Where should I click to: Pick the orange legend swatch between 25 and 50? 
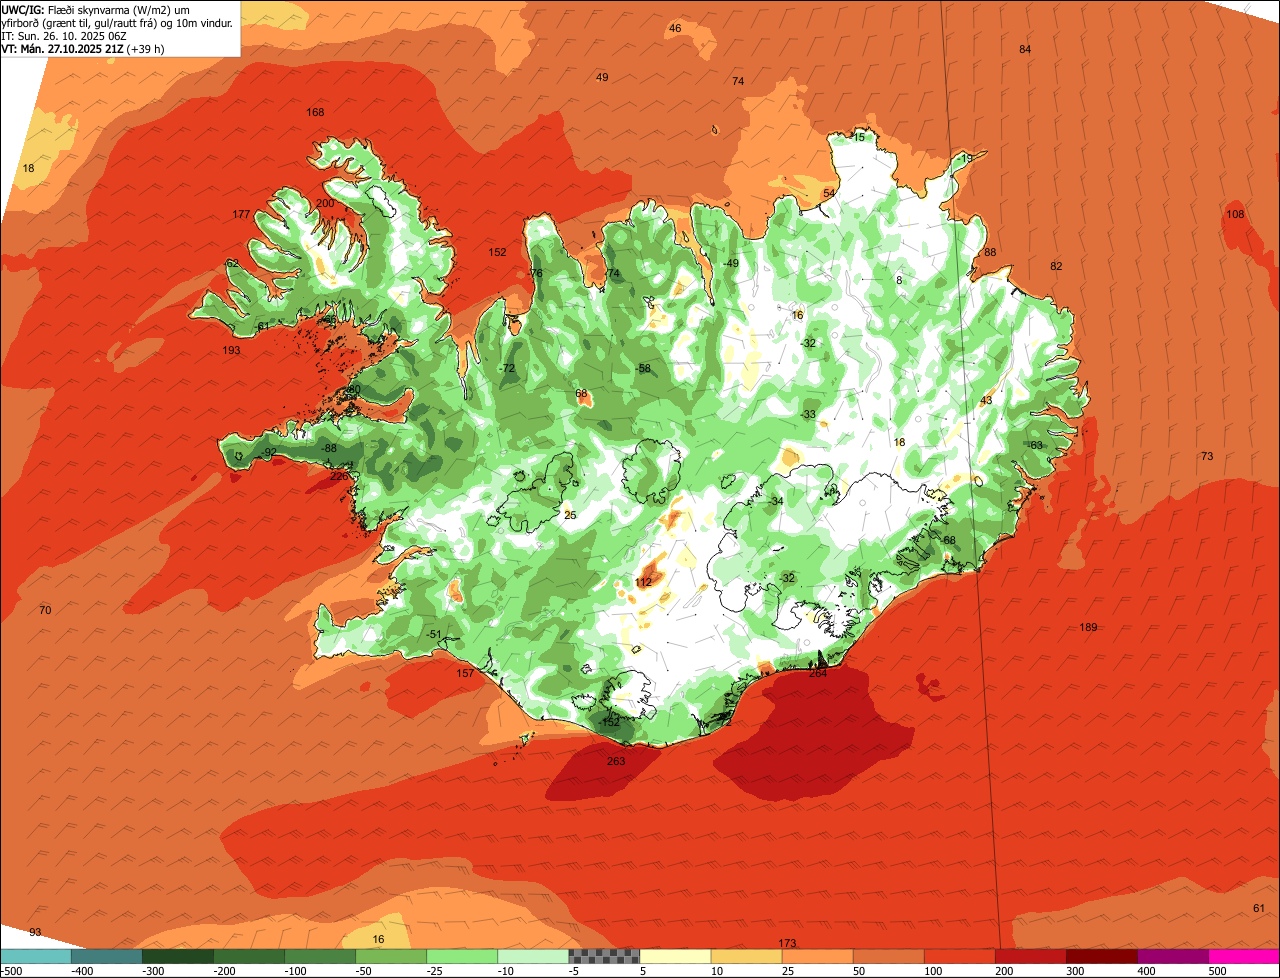[x=818, y=957]
